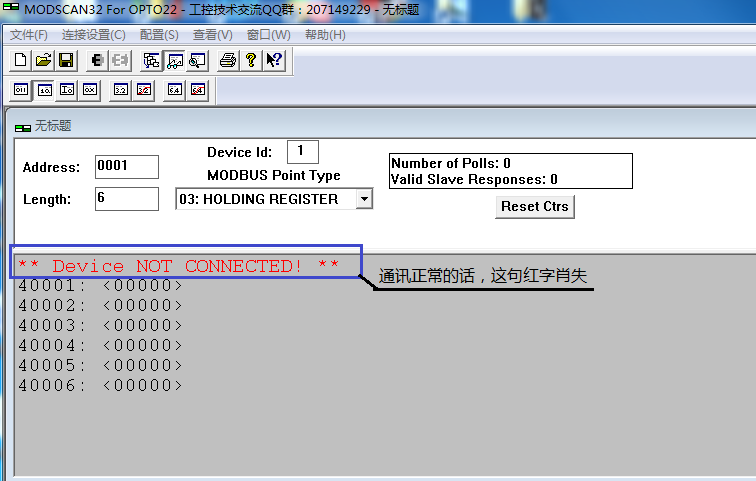Open the 查看(V) menu
The height and width of the screenshot is (481, 756).
(x=212, y=35)
